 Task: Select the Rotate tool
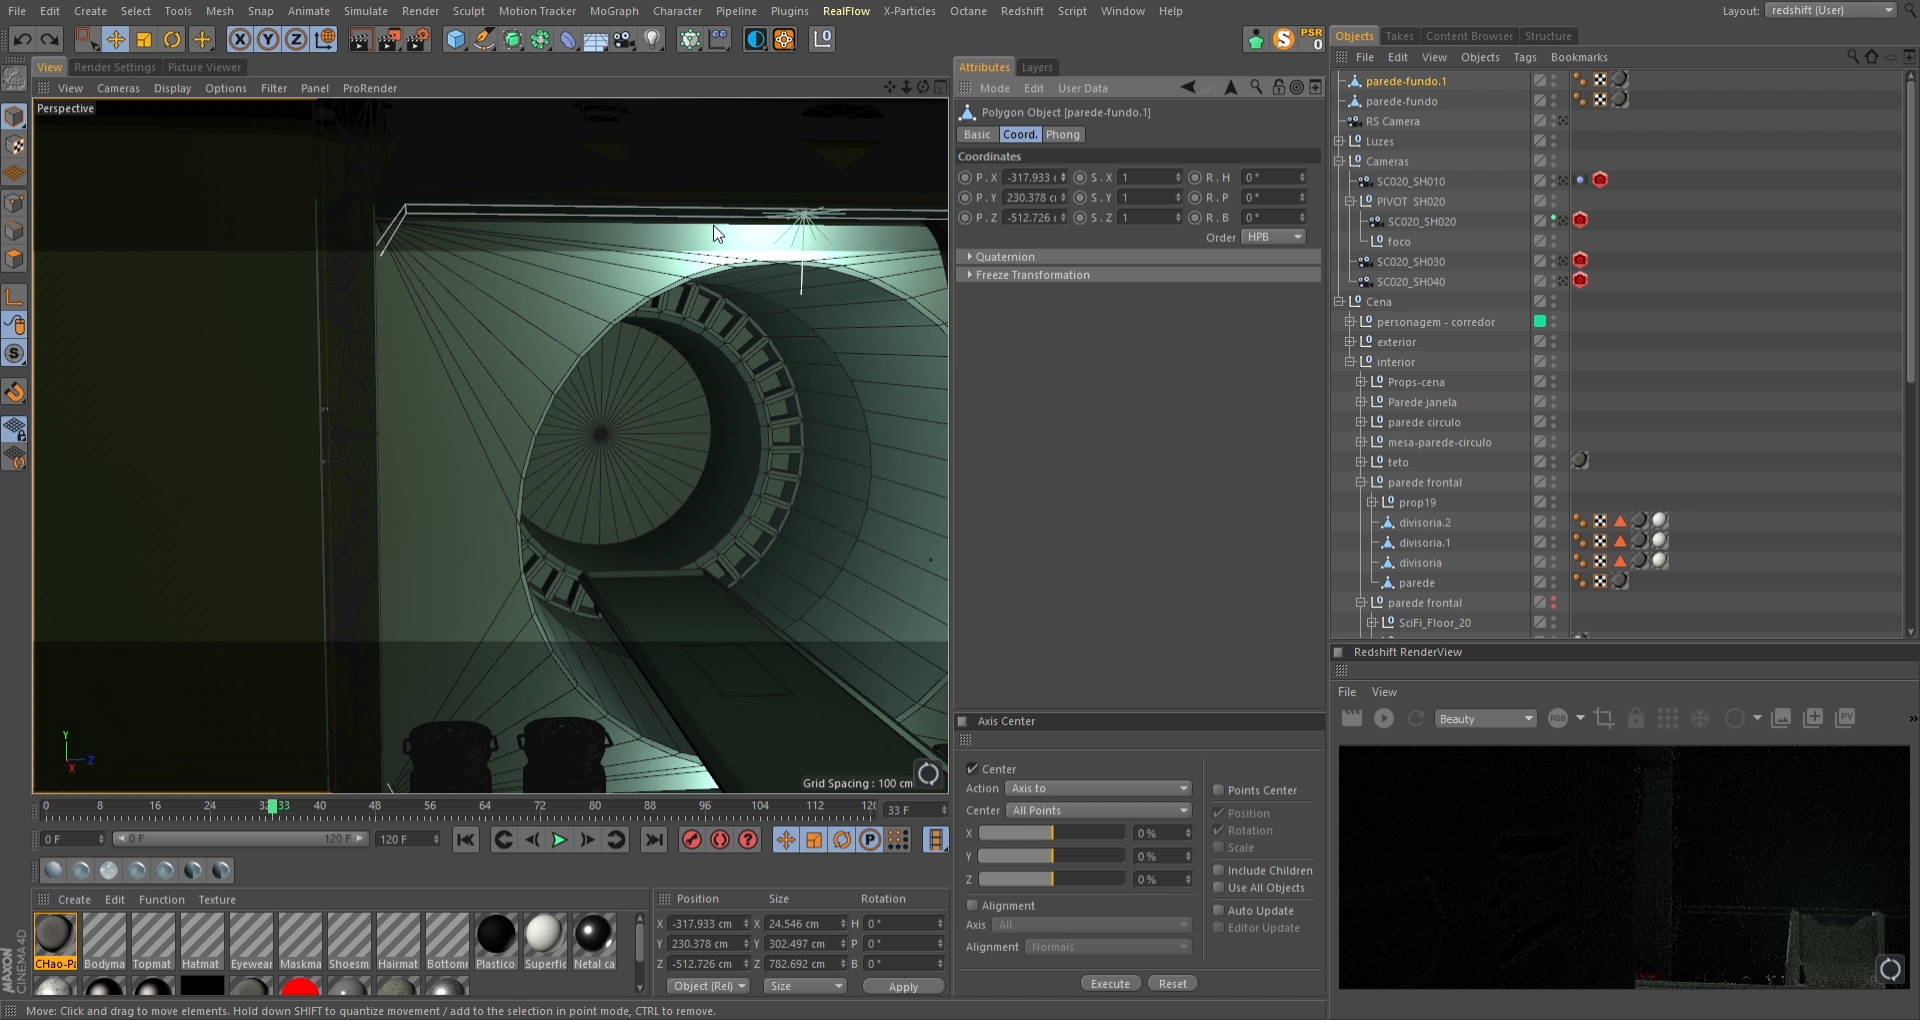click(x=173, y=39)
